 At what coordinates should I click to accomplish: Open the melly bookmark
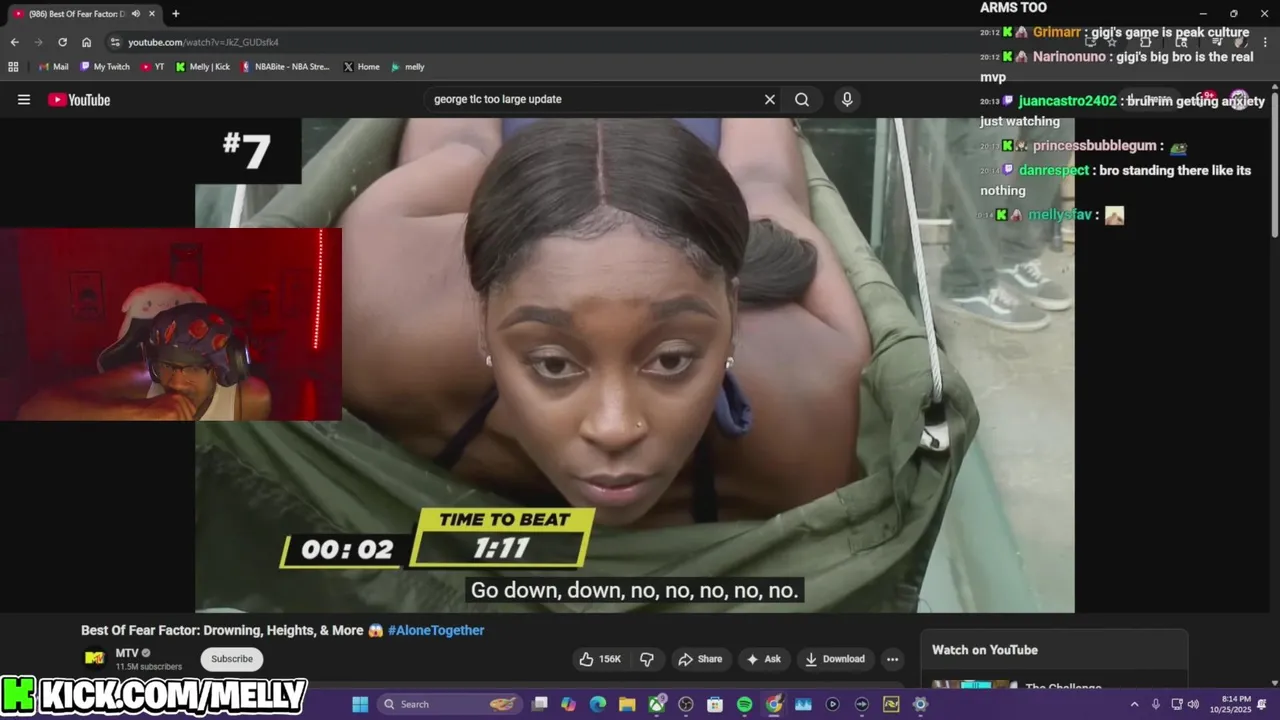[x=407, y=67]
